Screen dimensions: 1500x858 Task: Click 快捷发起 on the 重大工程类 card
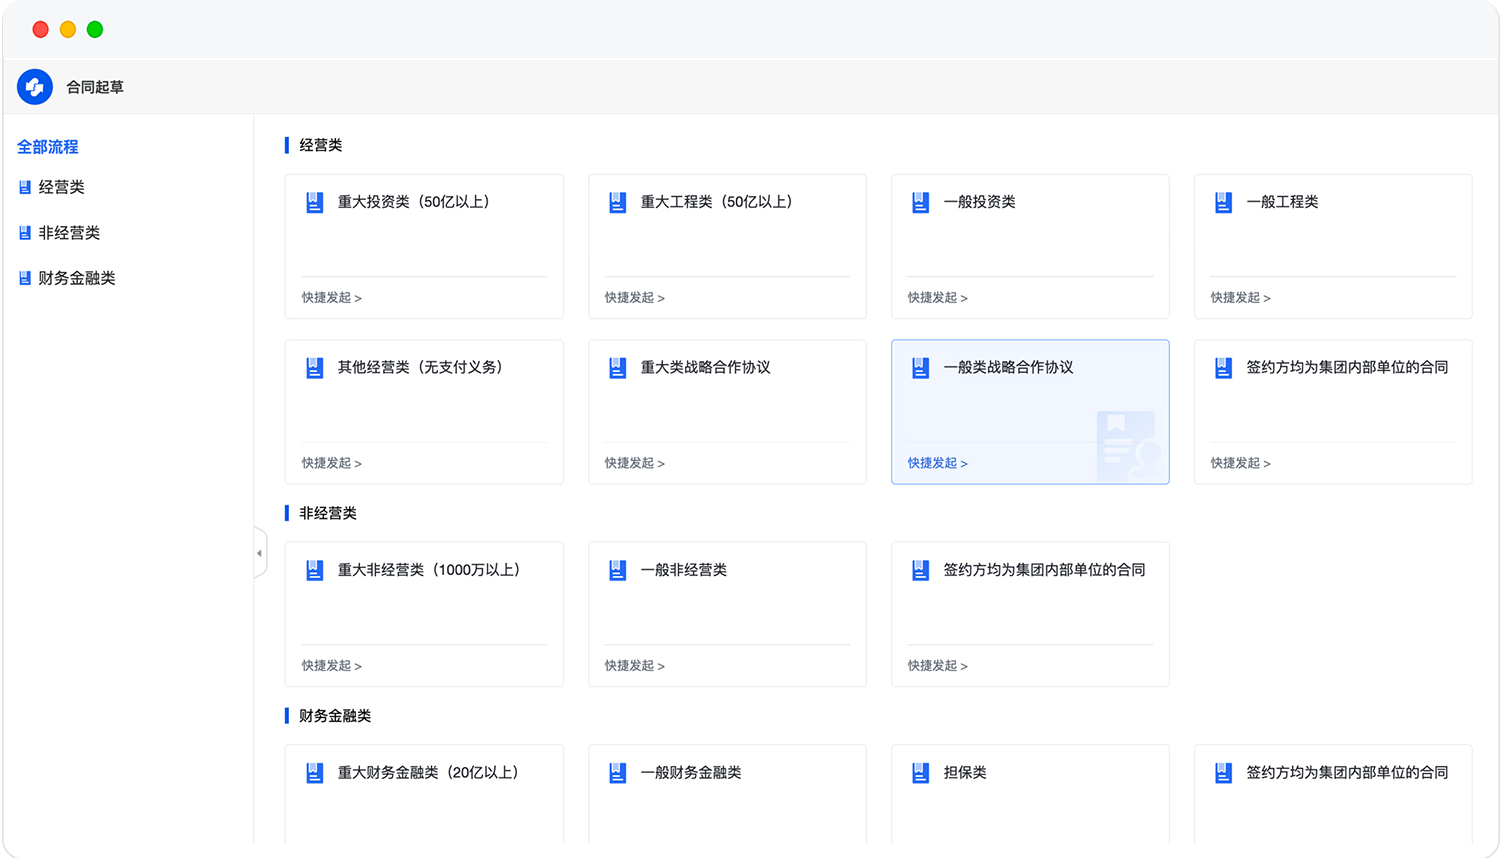[635, 298]
